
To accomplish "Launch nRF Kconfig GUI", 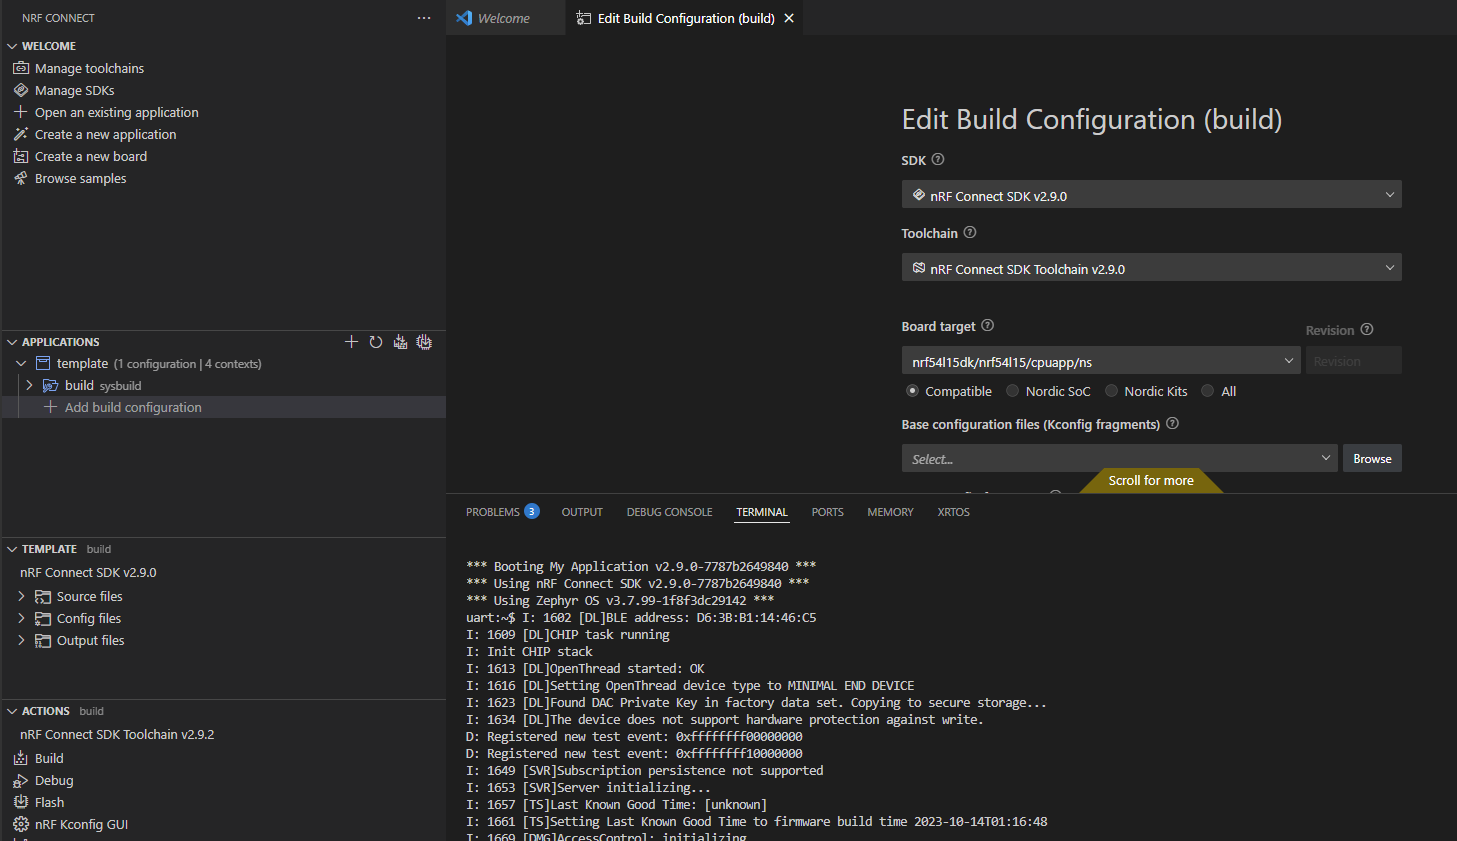I will tap(81, 824).
